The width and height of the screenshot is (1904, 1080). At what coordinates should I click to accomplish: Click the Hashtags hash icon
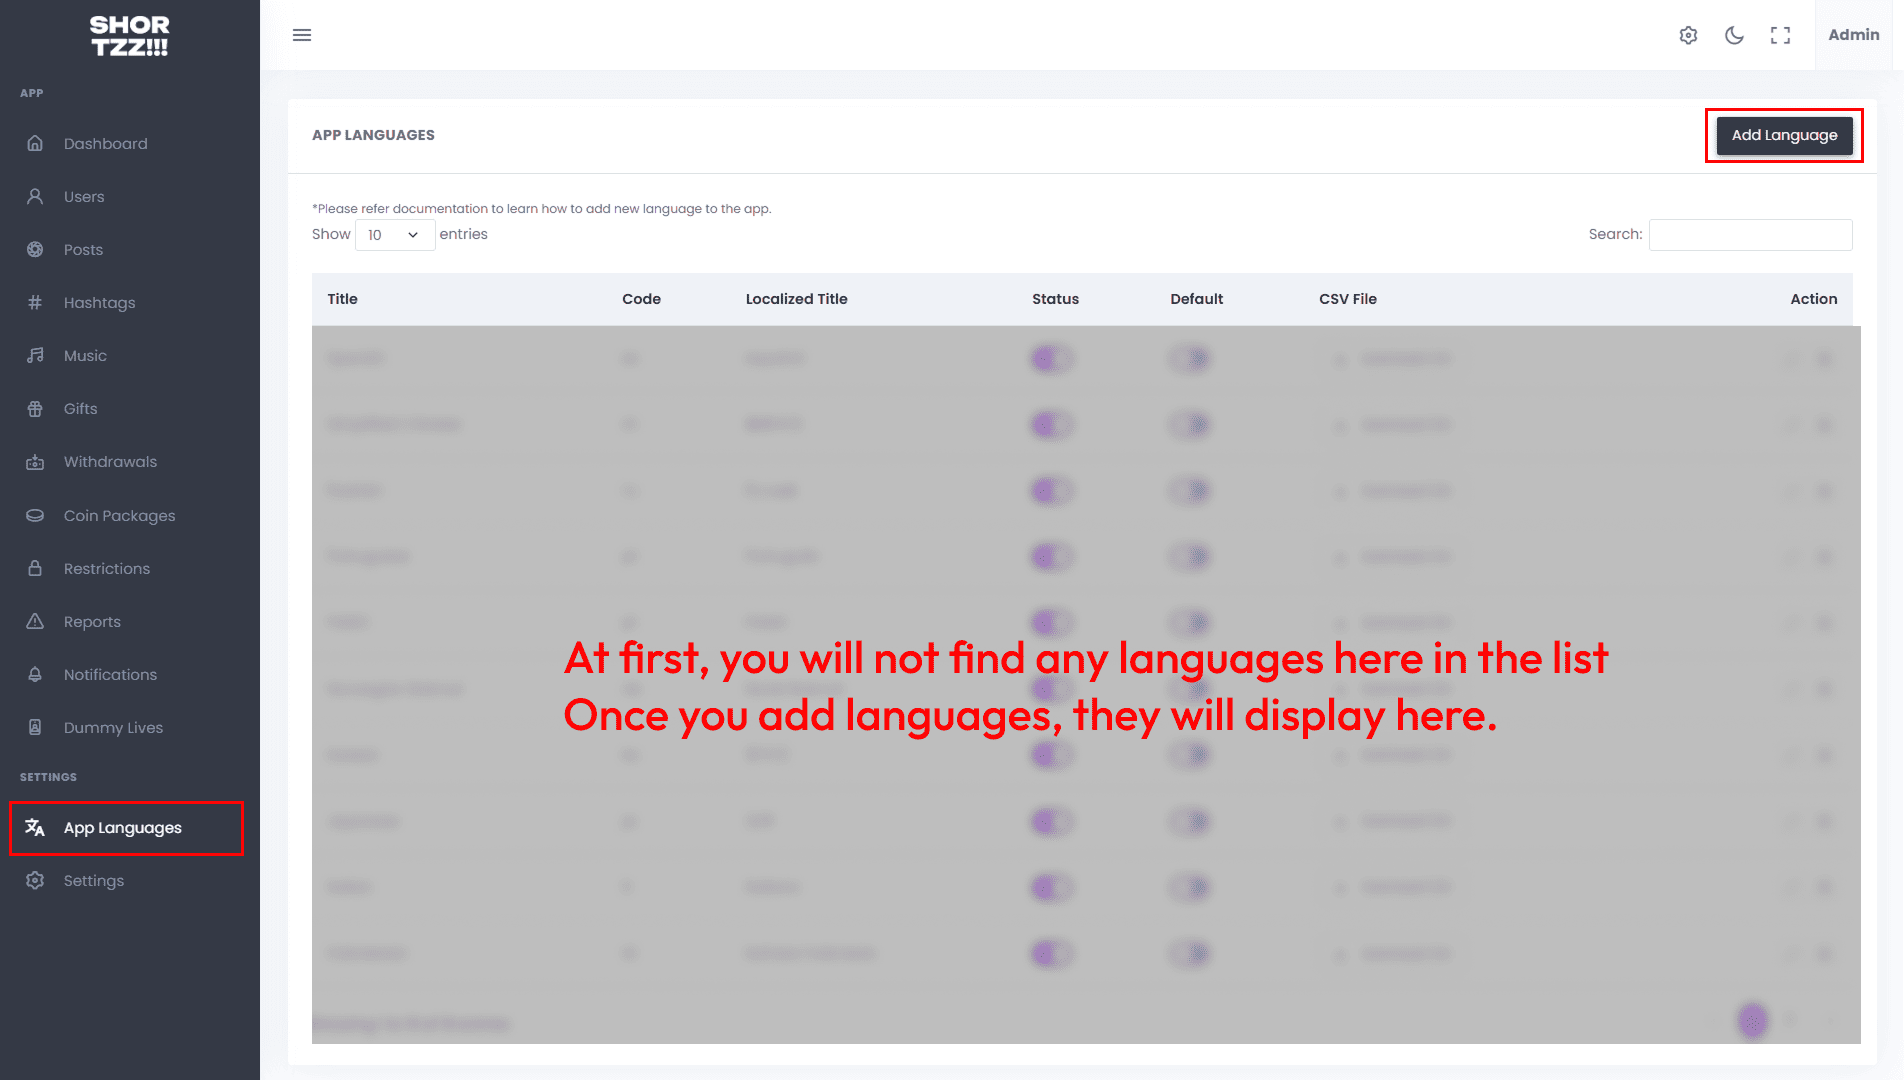[x=35, y=302]
